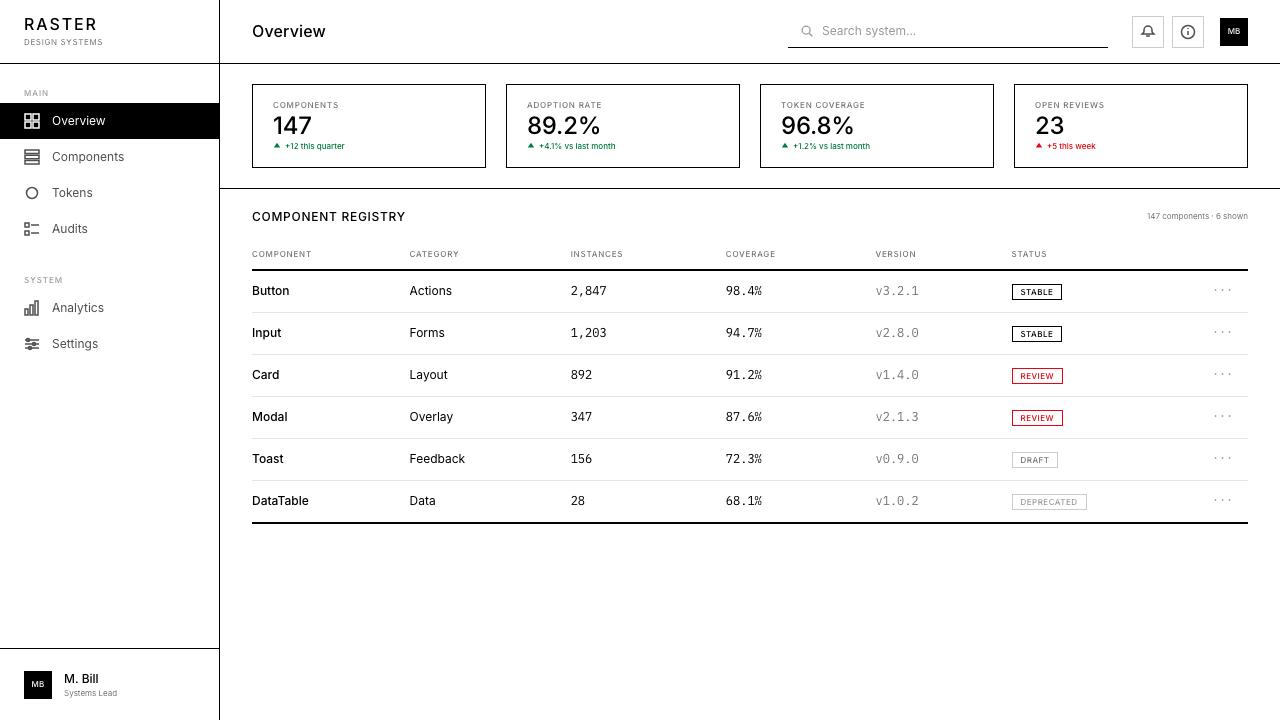Open the Tokens menu item
Viewport: 1280px width, 720px height.
click(x=109, y=193)
